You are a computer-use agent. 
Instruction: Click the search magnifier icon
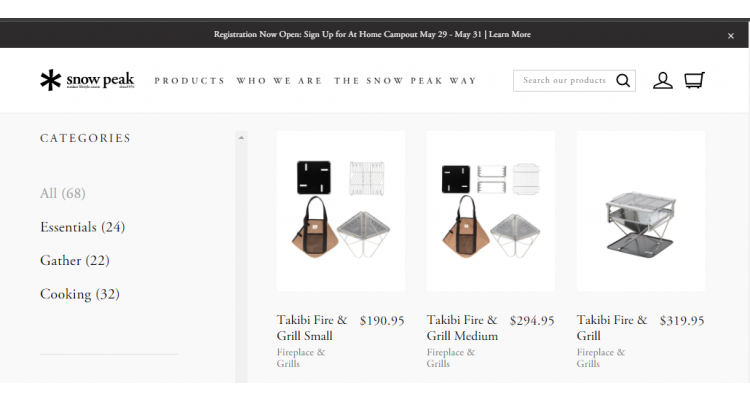point(623,80)
